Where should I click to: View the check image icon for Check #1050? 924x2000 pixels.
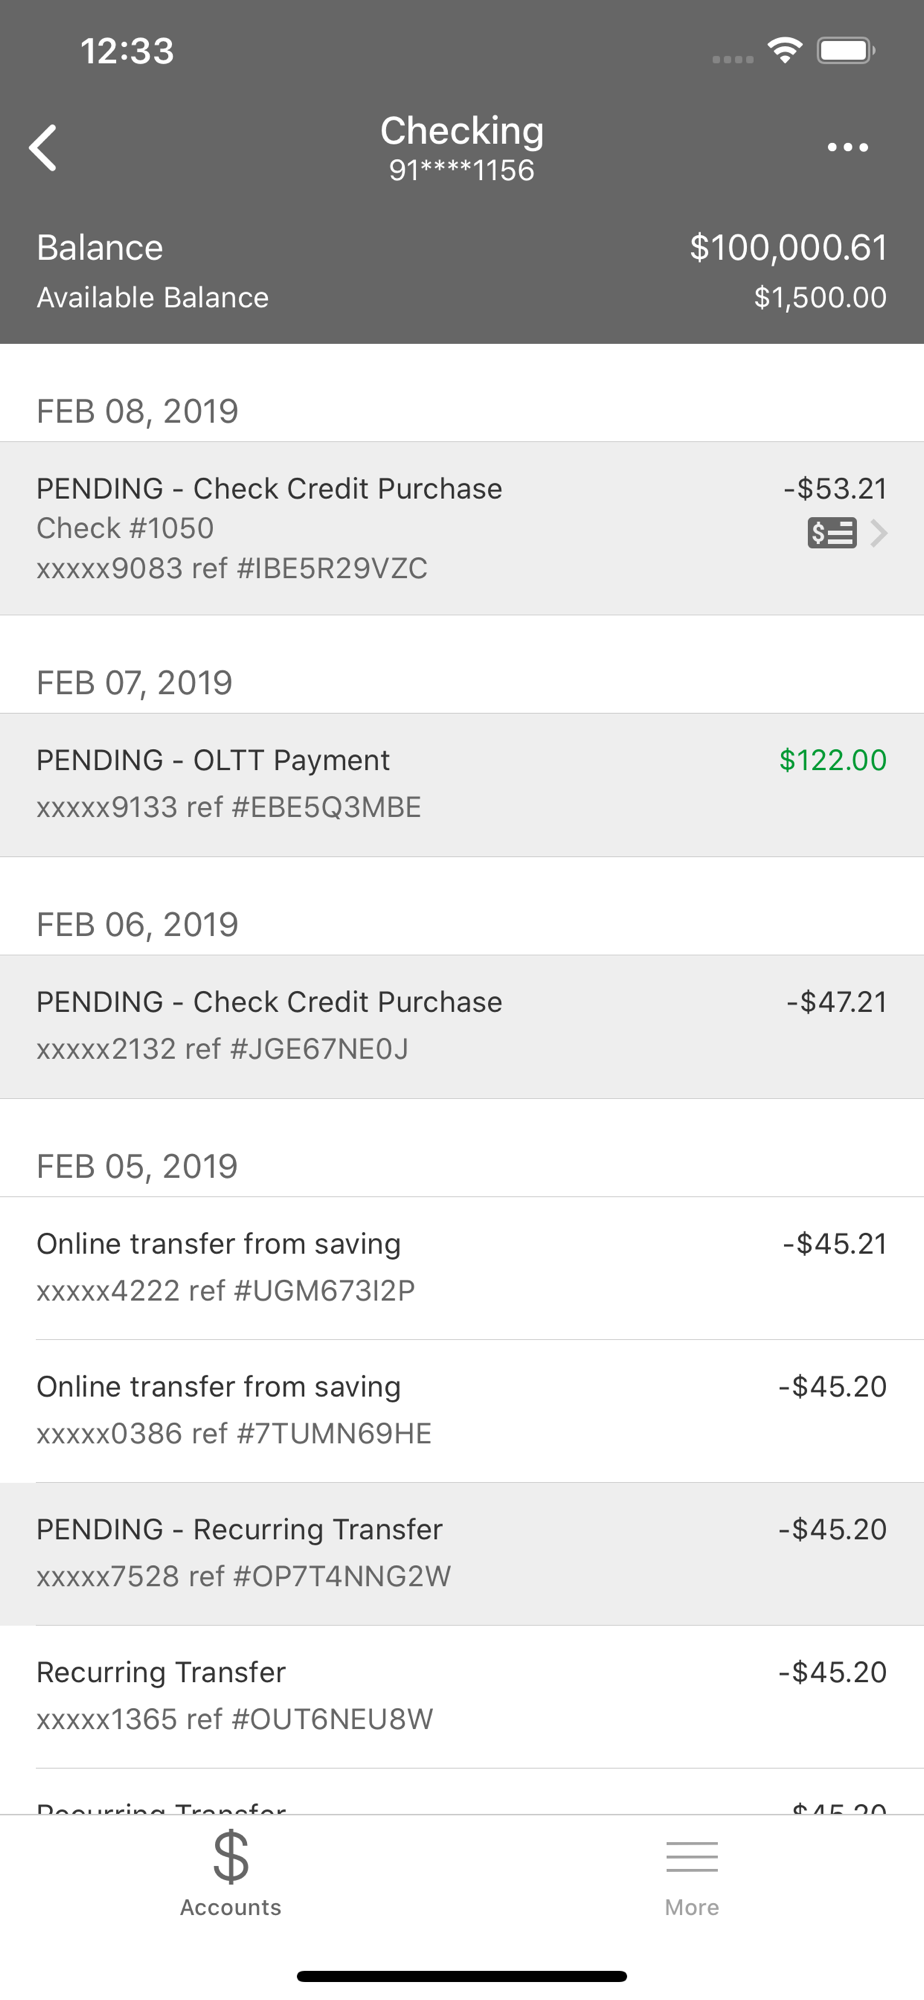tap(832, 533)
